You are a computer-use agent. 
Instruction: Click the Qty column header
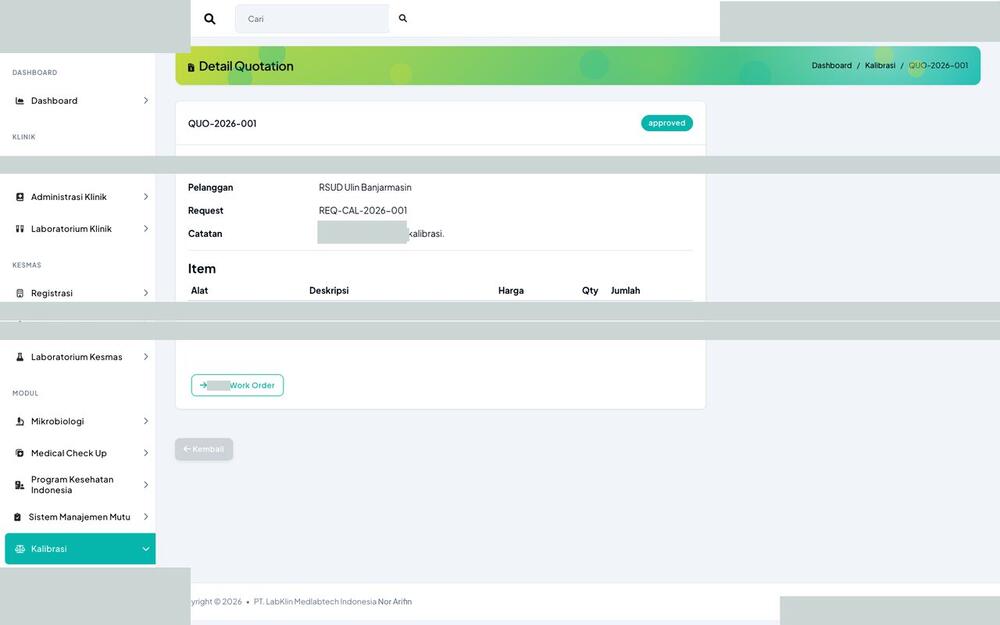[x=590, y=291]
